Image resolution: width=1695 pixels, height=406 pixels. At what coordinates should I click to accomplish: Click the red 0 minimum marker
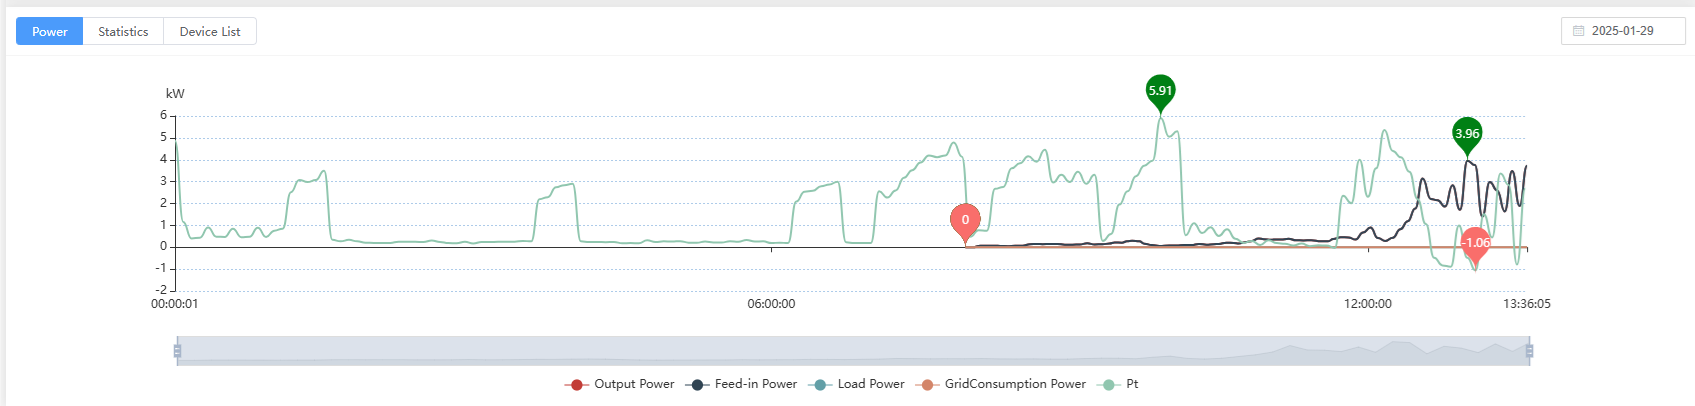tap(965, 220)
